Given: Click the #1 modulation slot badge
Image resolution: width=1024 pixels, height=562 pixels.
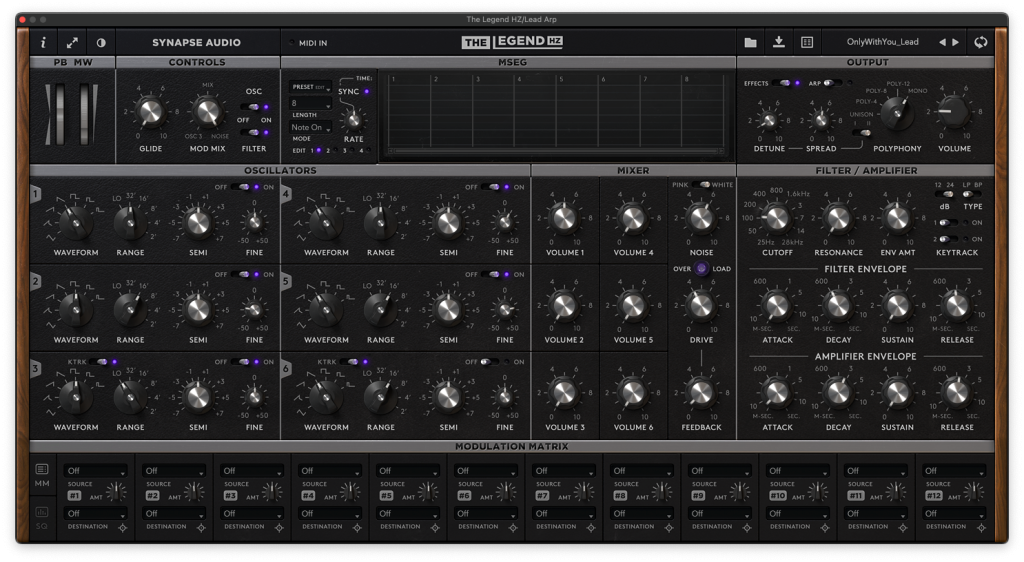Looking at the screenshot, I should tap(74, 496).
